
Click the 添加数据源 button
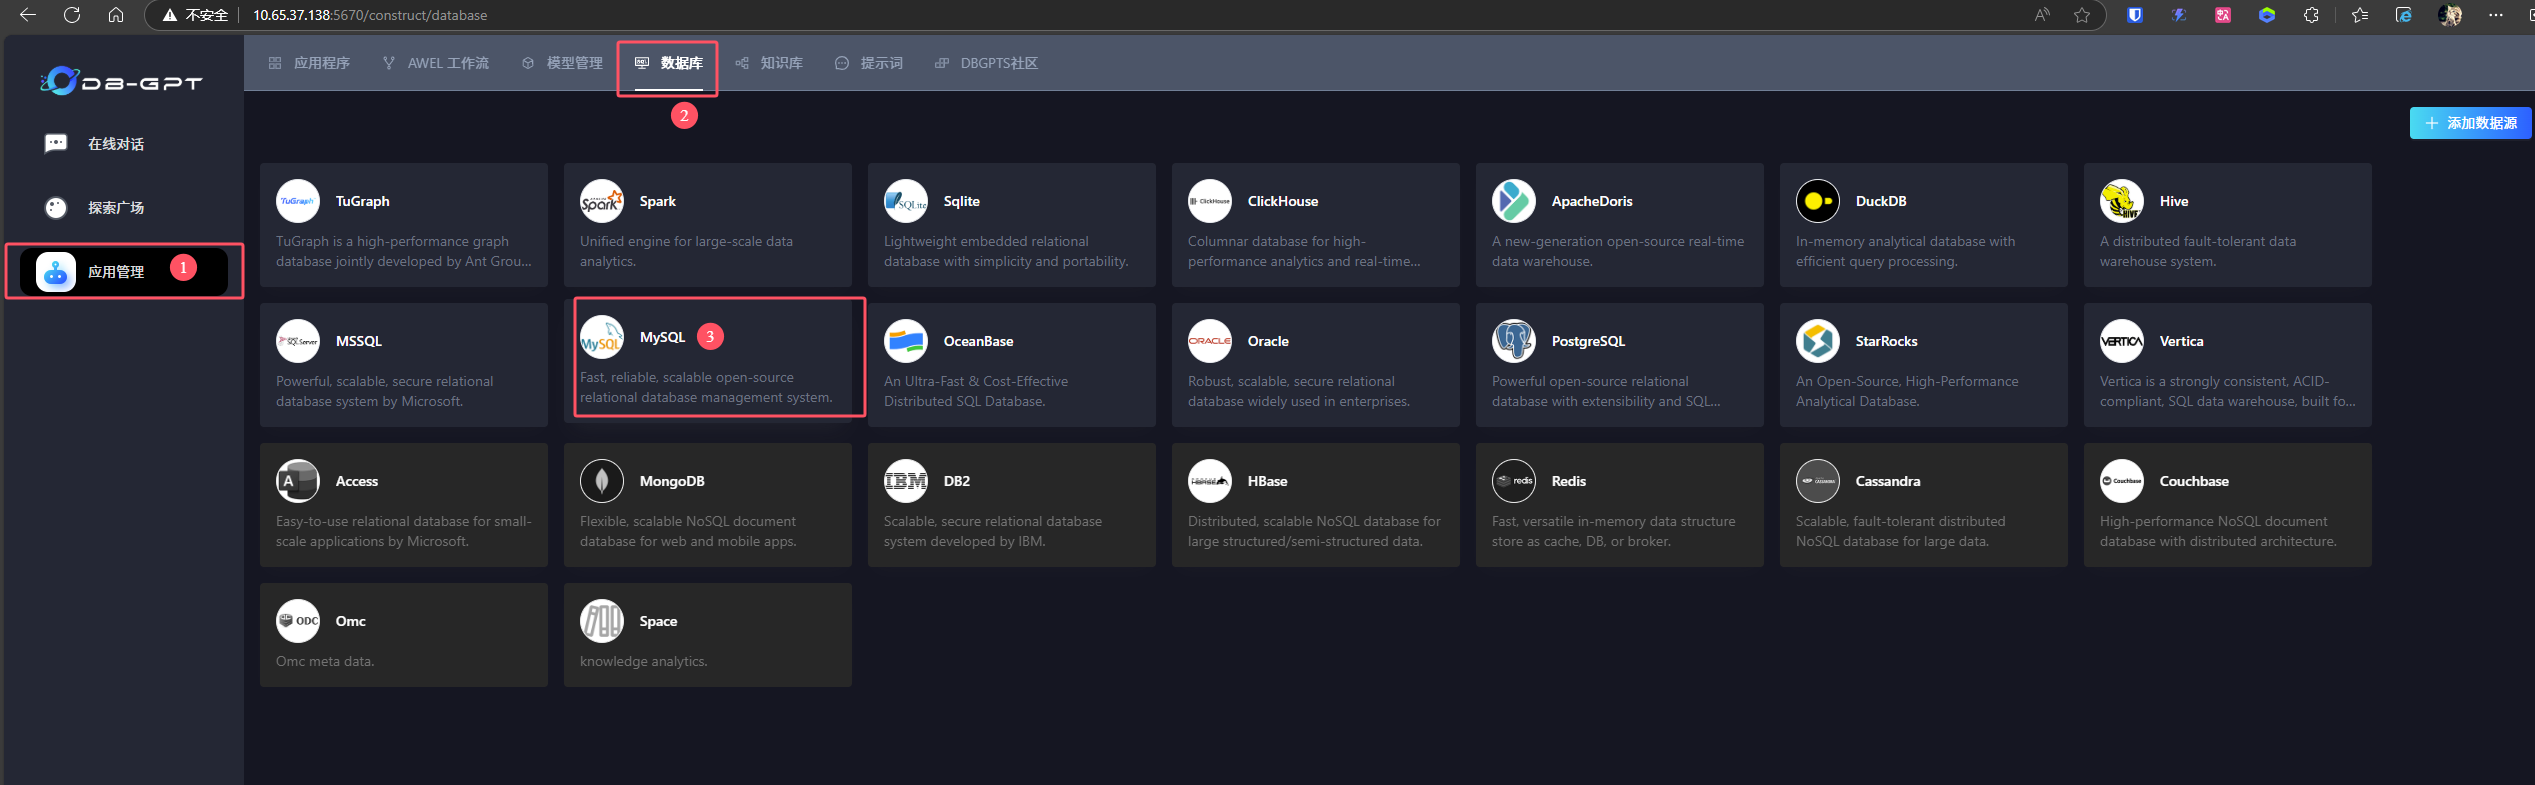(2470, 123)
